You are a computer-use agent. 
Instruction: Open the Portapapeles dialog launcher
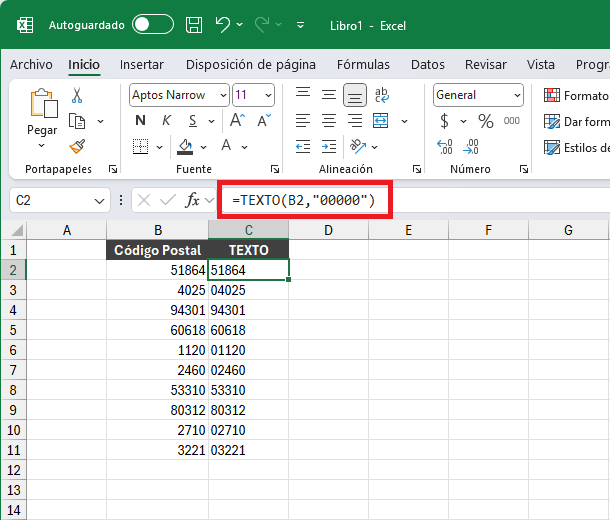(x=113, y=169)
